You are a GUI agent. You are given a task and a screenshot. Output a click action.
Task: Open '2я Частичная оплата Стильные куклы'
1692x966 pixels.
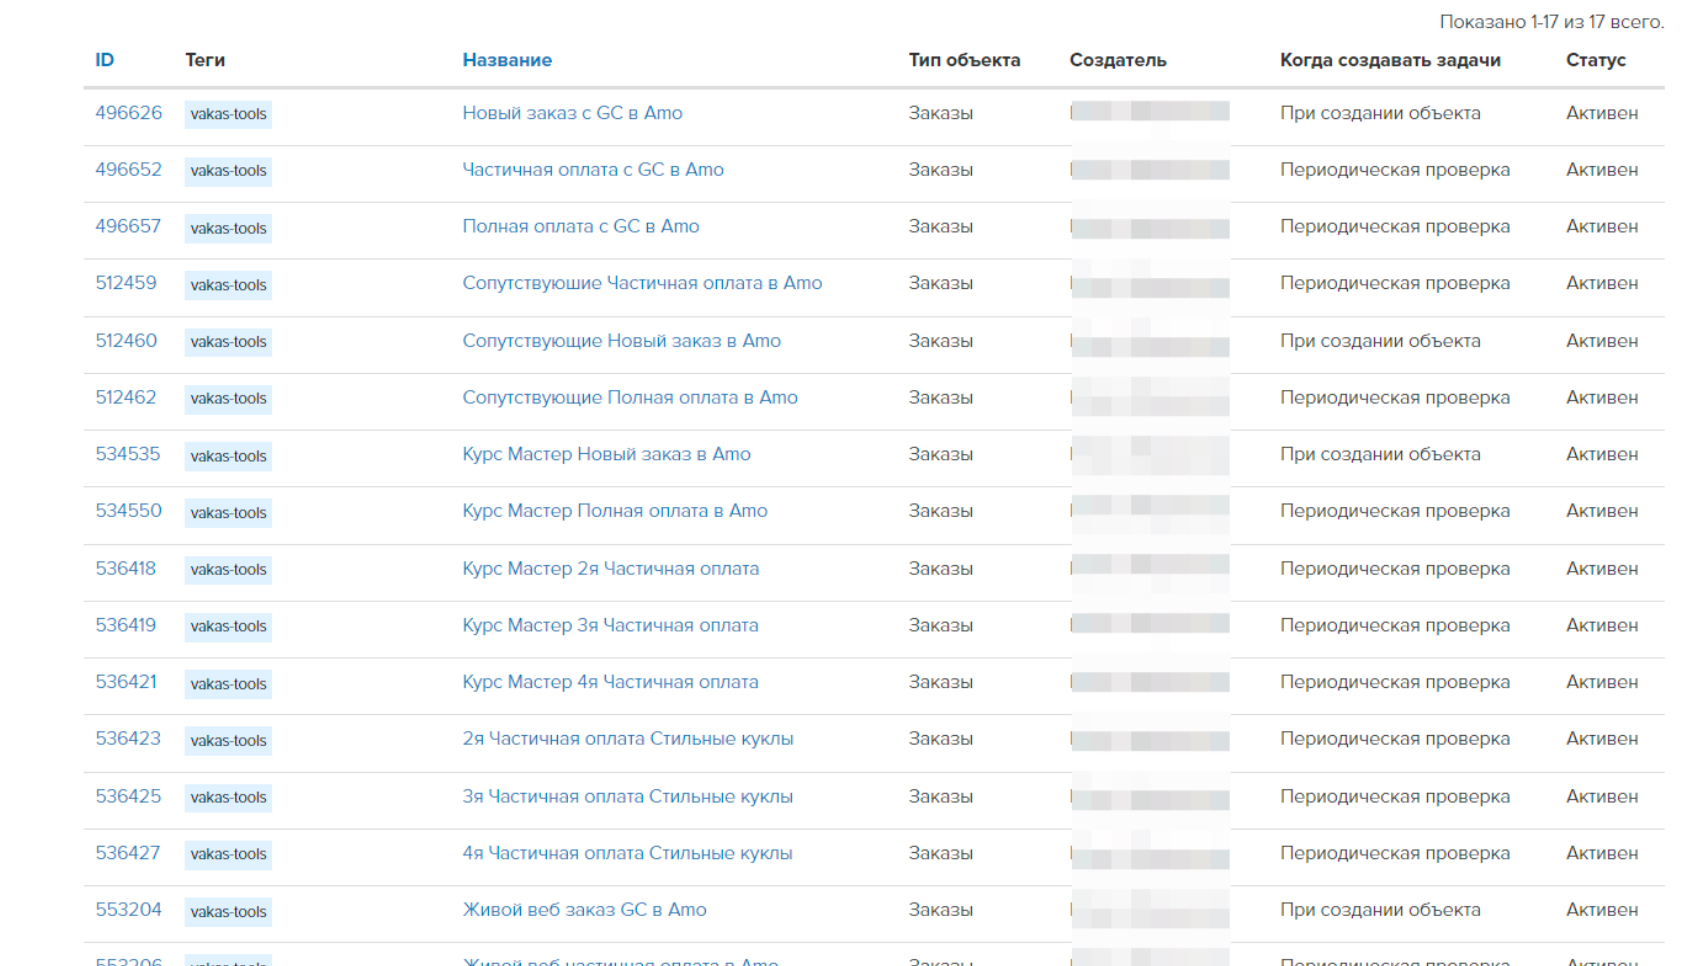click(x=627, y=739)
